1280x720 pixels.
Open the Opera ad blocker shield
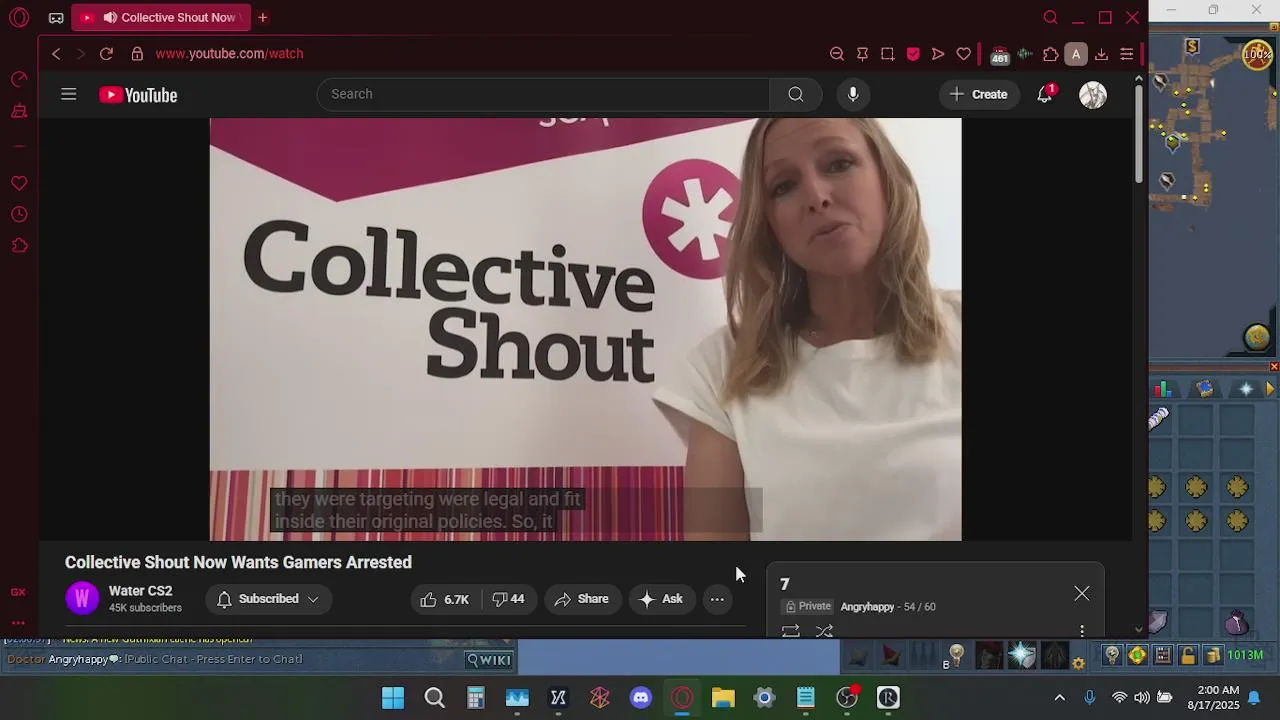pos(913,54)
